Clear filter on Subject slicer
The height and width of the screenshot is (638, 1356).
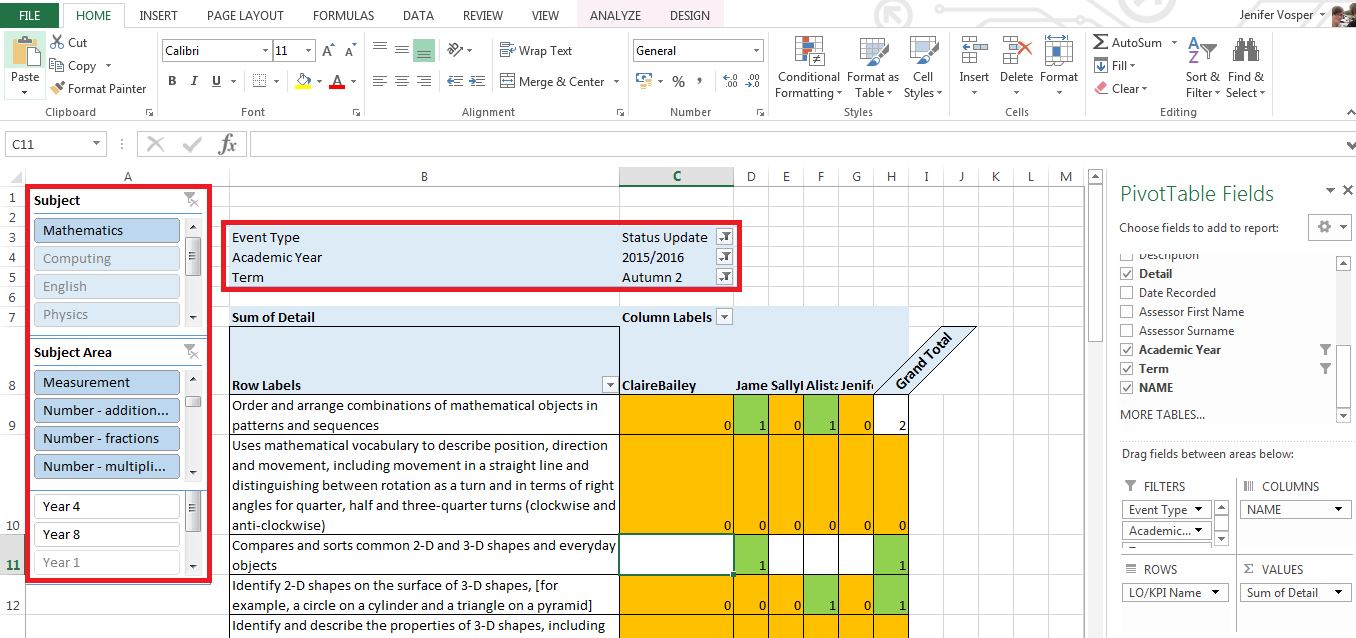tap(191, 201)
